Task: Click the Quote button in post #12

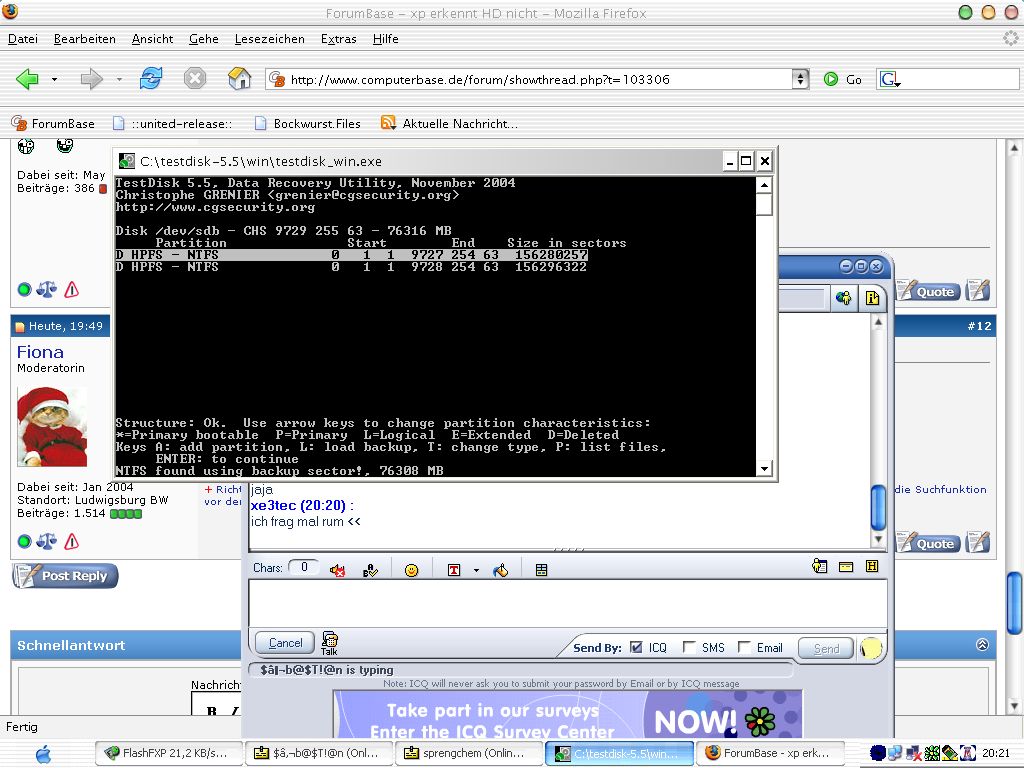Action: (928, 543)
